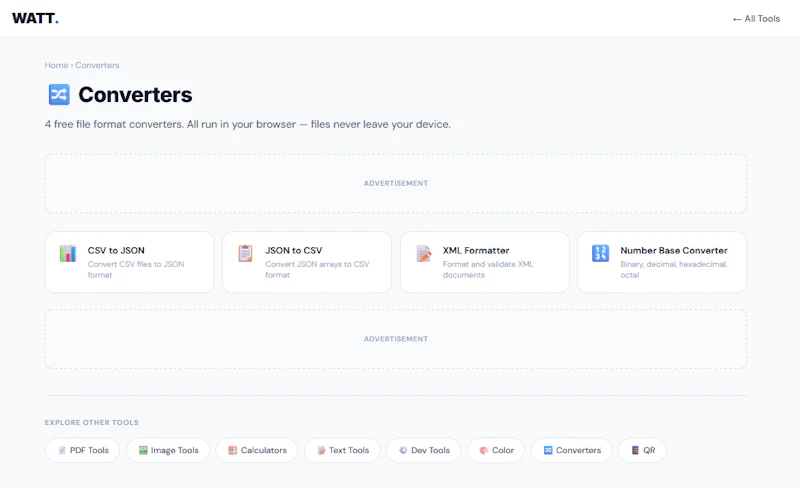Click Text Tools memo icon
The height and width of the screenshot is (488, 800).
[x=321, y=450]
